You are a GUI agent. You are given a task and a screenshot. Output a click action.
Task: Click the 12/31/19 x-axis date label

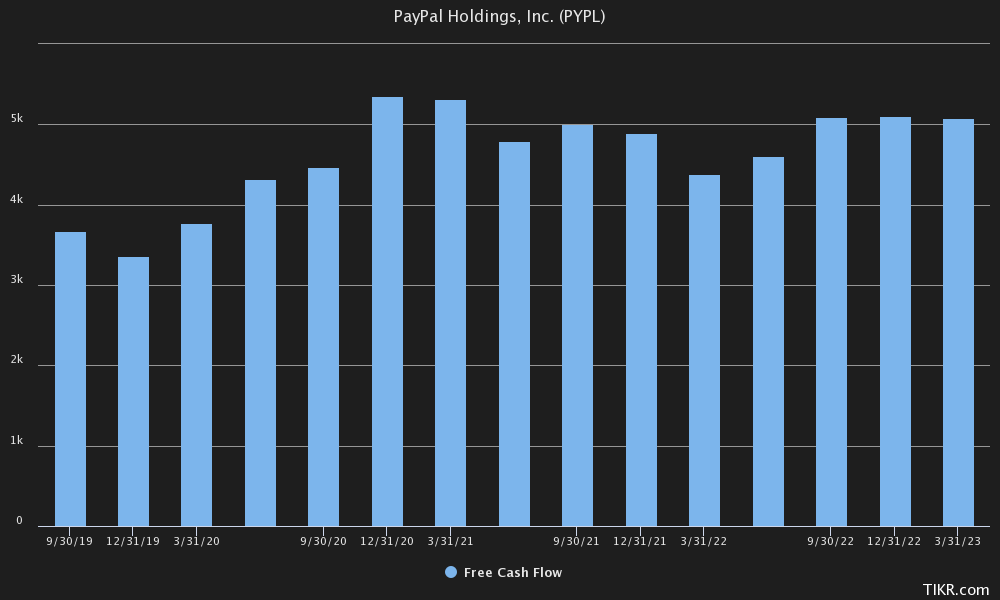tap(133, 541)
